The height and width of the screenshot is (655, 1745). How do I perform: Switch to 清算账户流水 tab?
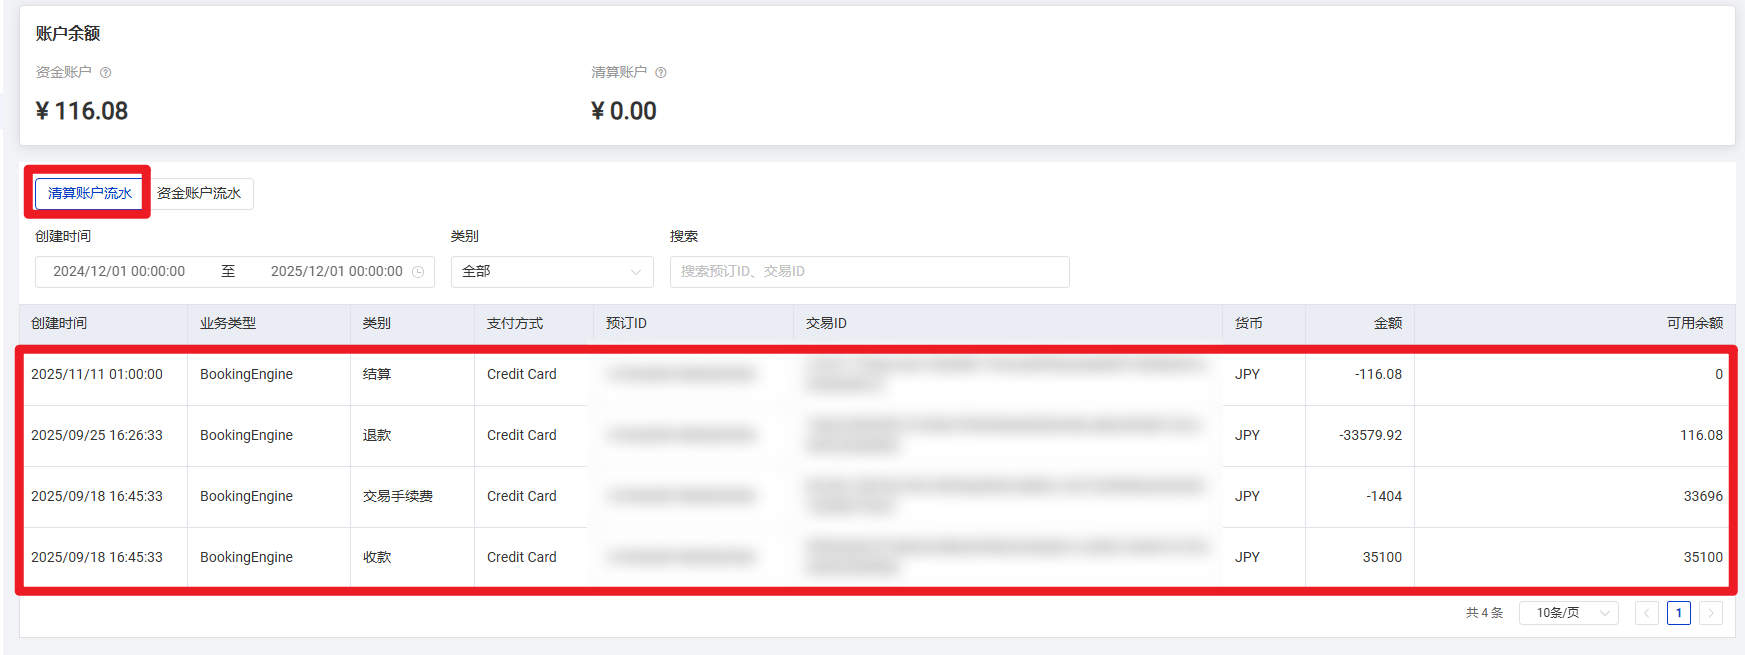[88, 194]
